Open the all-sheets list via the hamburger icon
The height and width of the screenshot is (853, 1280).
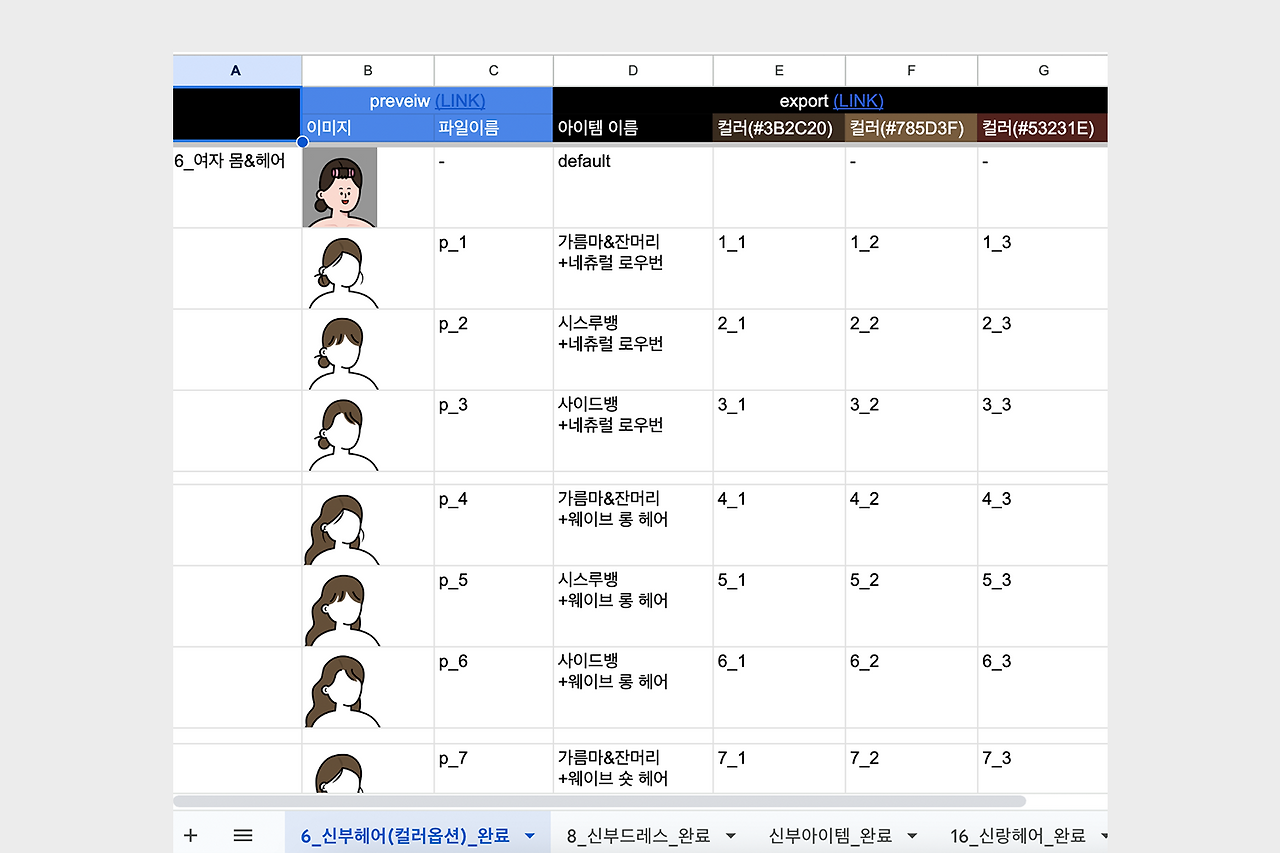[x=241, y=835]
